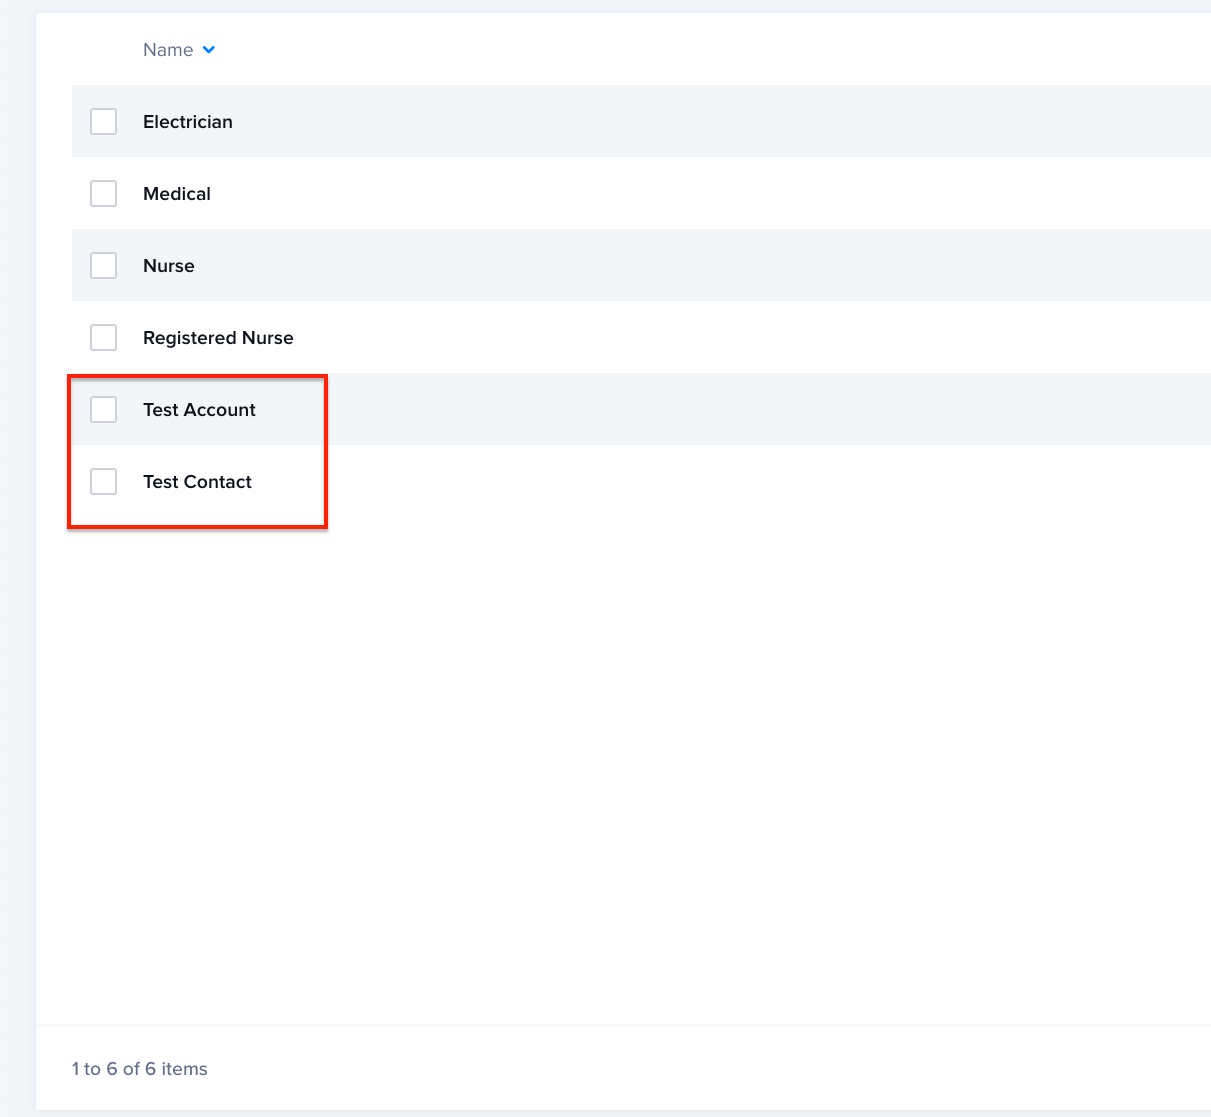1211x1117 pixels.
Task: Open the Medical entry name
Action: (176, 194)
